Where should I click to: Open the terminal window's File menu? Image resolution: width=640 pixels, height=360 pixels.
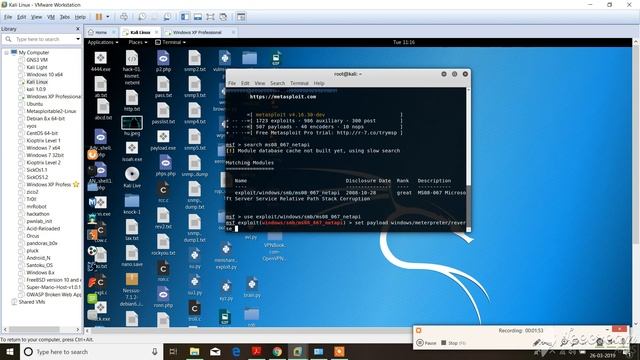click(x=232, y=83)
